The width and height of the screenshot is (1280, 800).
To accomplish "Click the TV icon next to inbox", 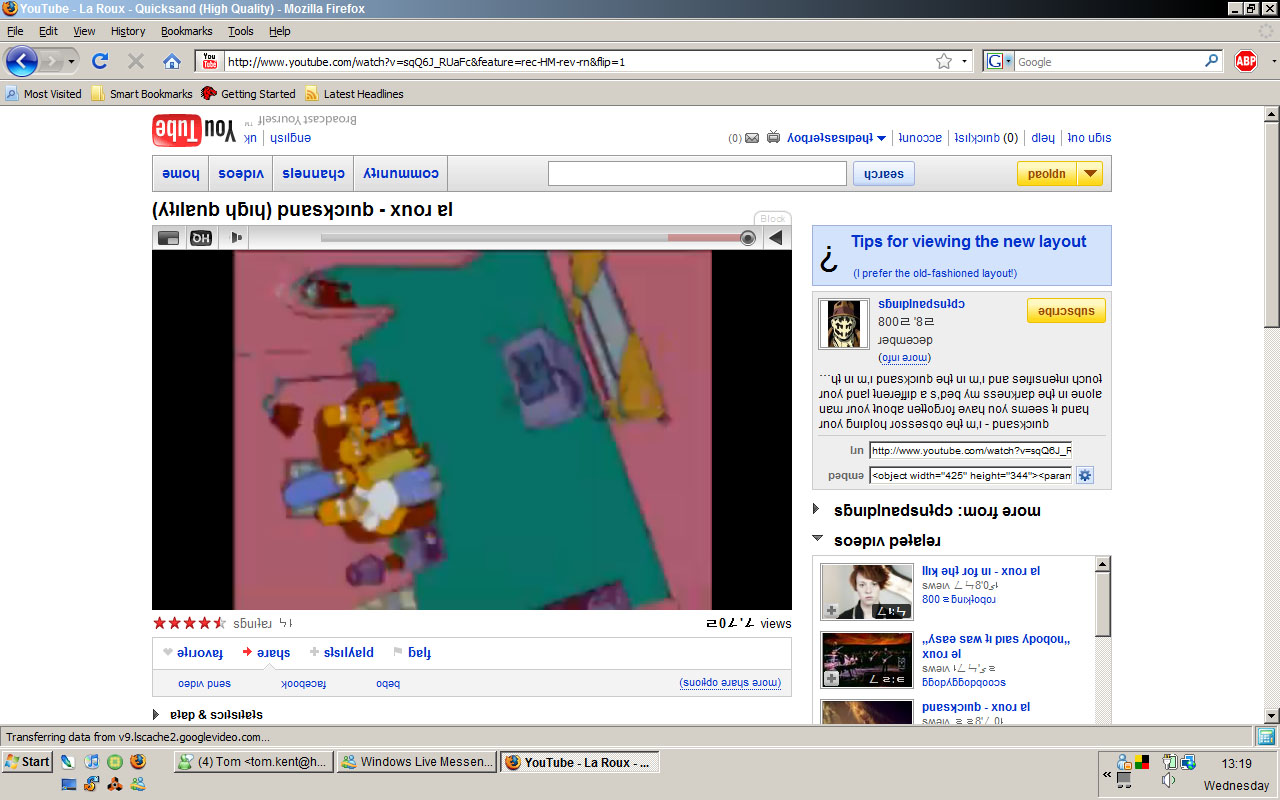I will (x=773, y=138).
